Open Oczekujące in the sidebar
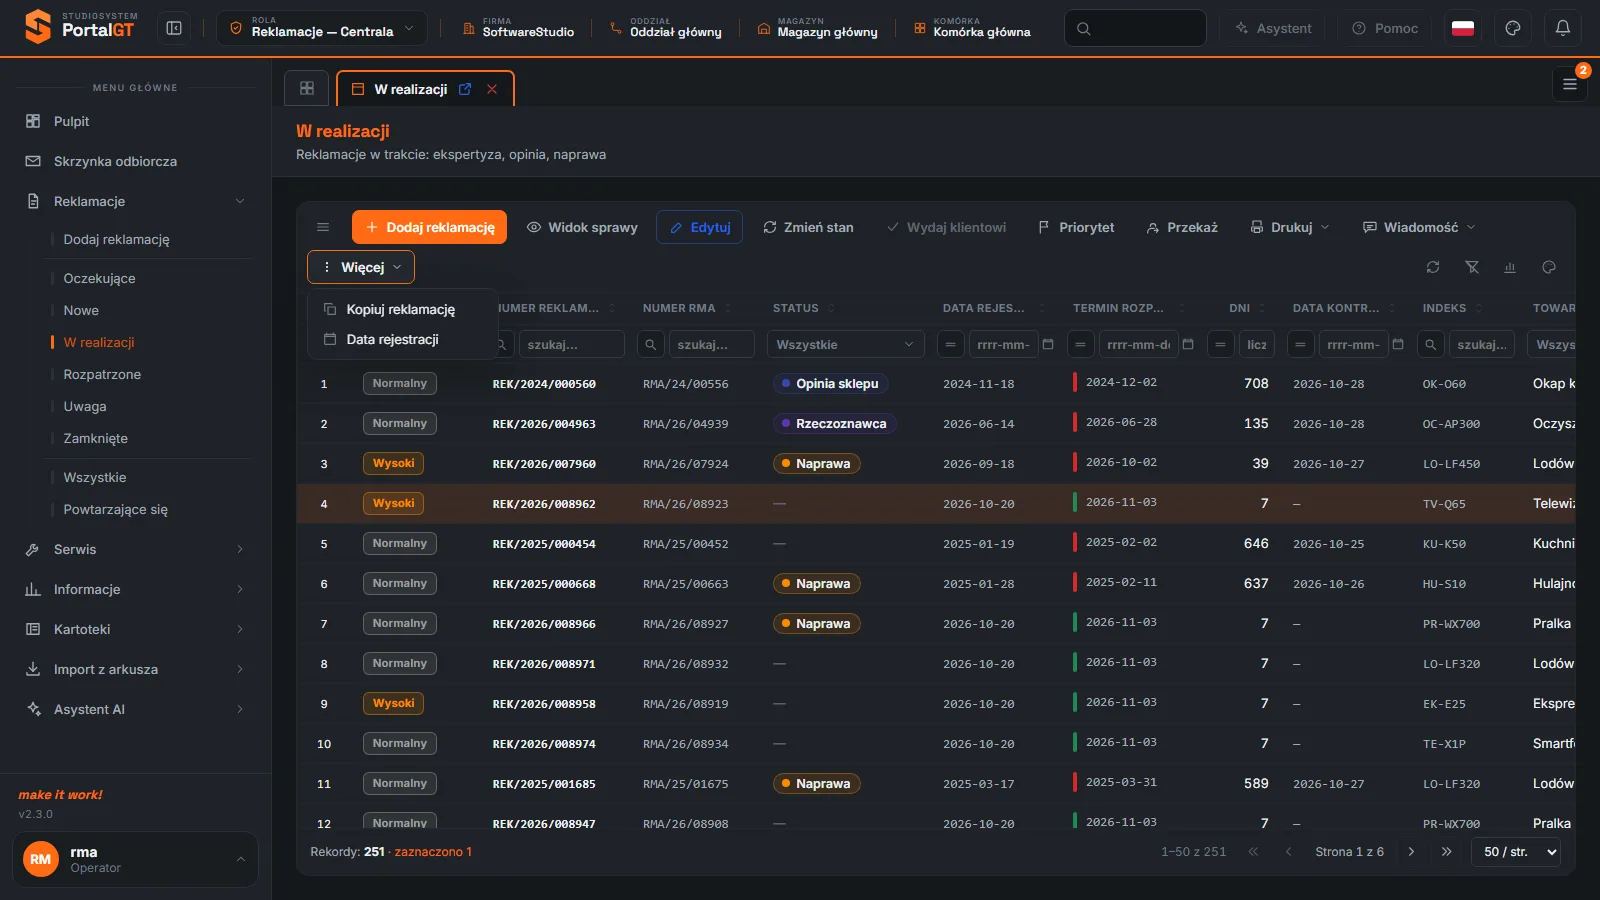Viewport: 1600px width, 900px height. (99, 278)
